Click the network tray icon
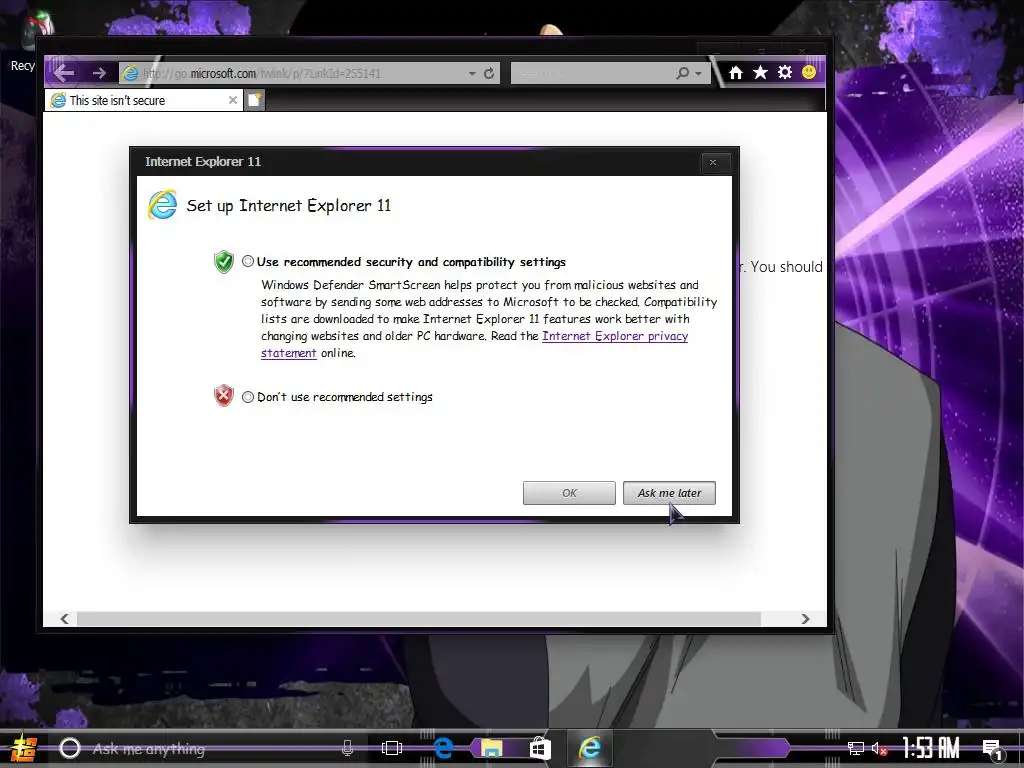1024x768 pixels. pos(856,748)
